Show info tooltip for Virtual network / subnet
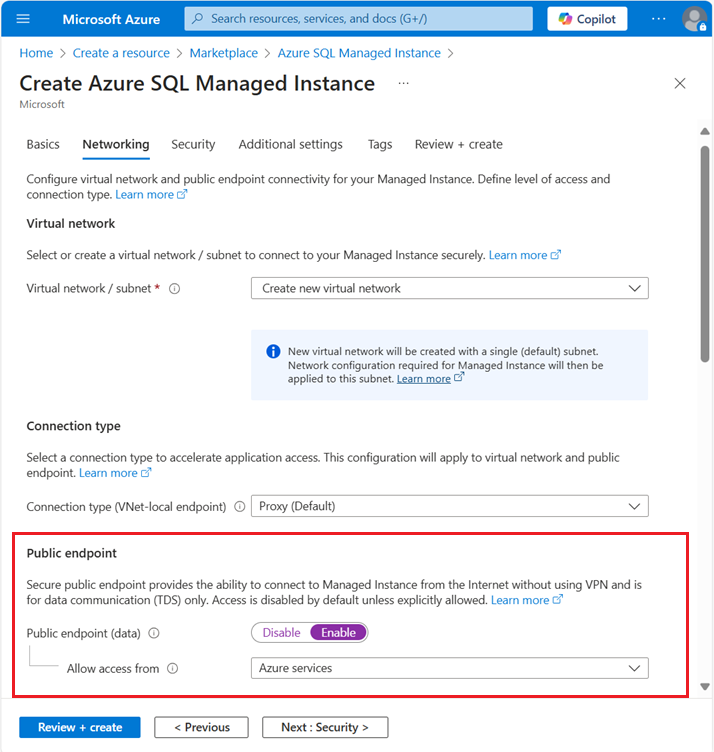The image size is (714, 752). [x=175, y=289]
